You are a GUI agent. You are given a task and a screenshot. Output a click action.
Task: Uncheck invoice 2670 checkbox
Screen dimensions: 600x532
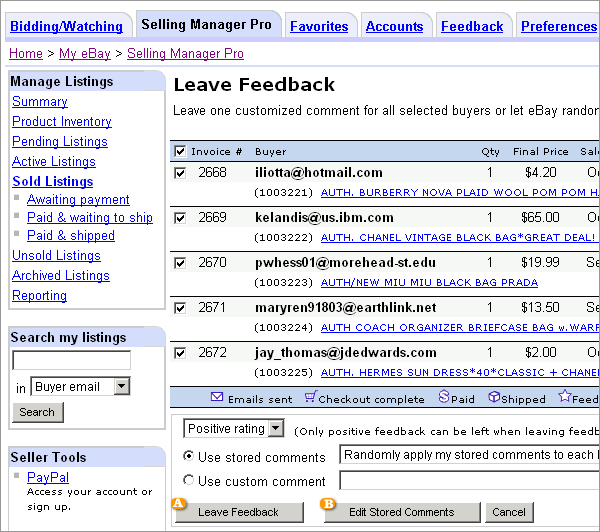[180, 263]
